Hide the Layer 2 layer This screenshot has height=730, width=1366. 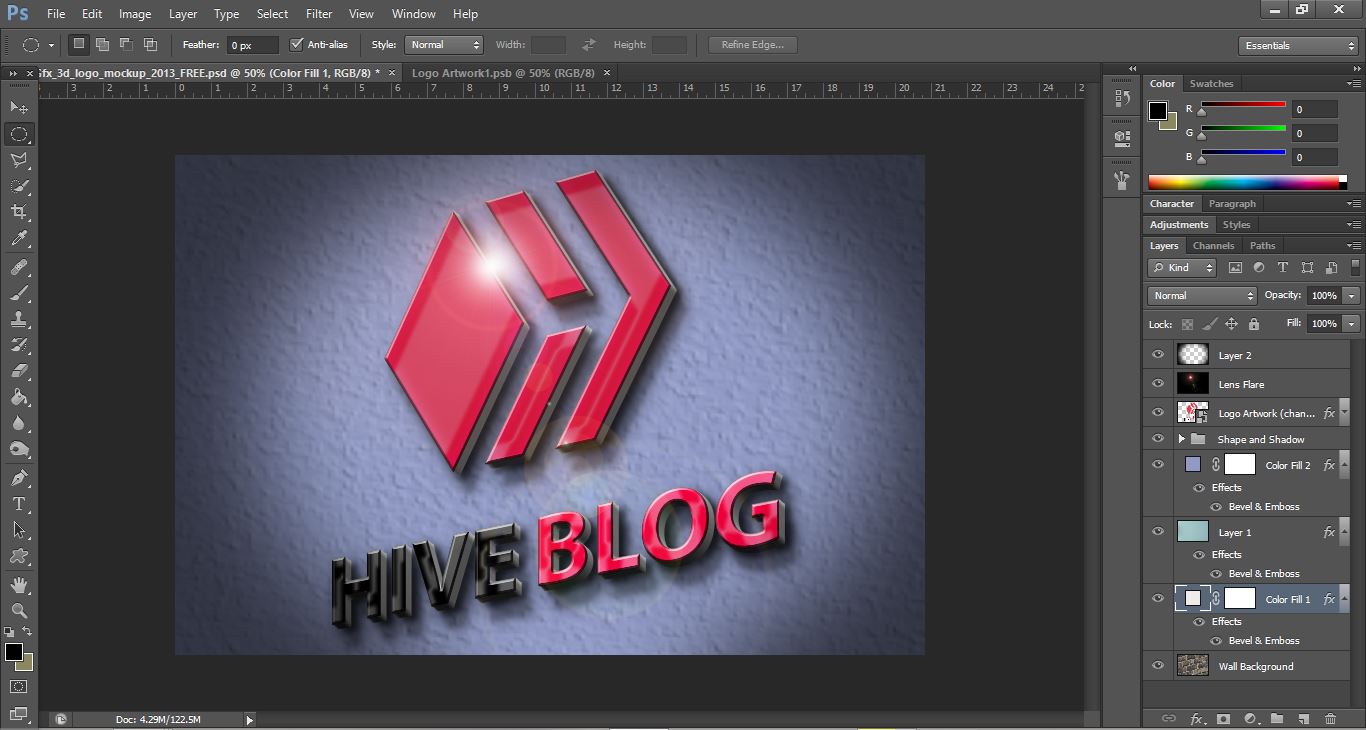tap(1158, 355)
